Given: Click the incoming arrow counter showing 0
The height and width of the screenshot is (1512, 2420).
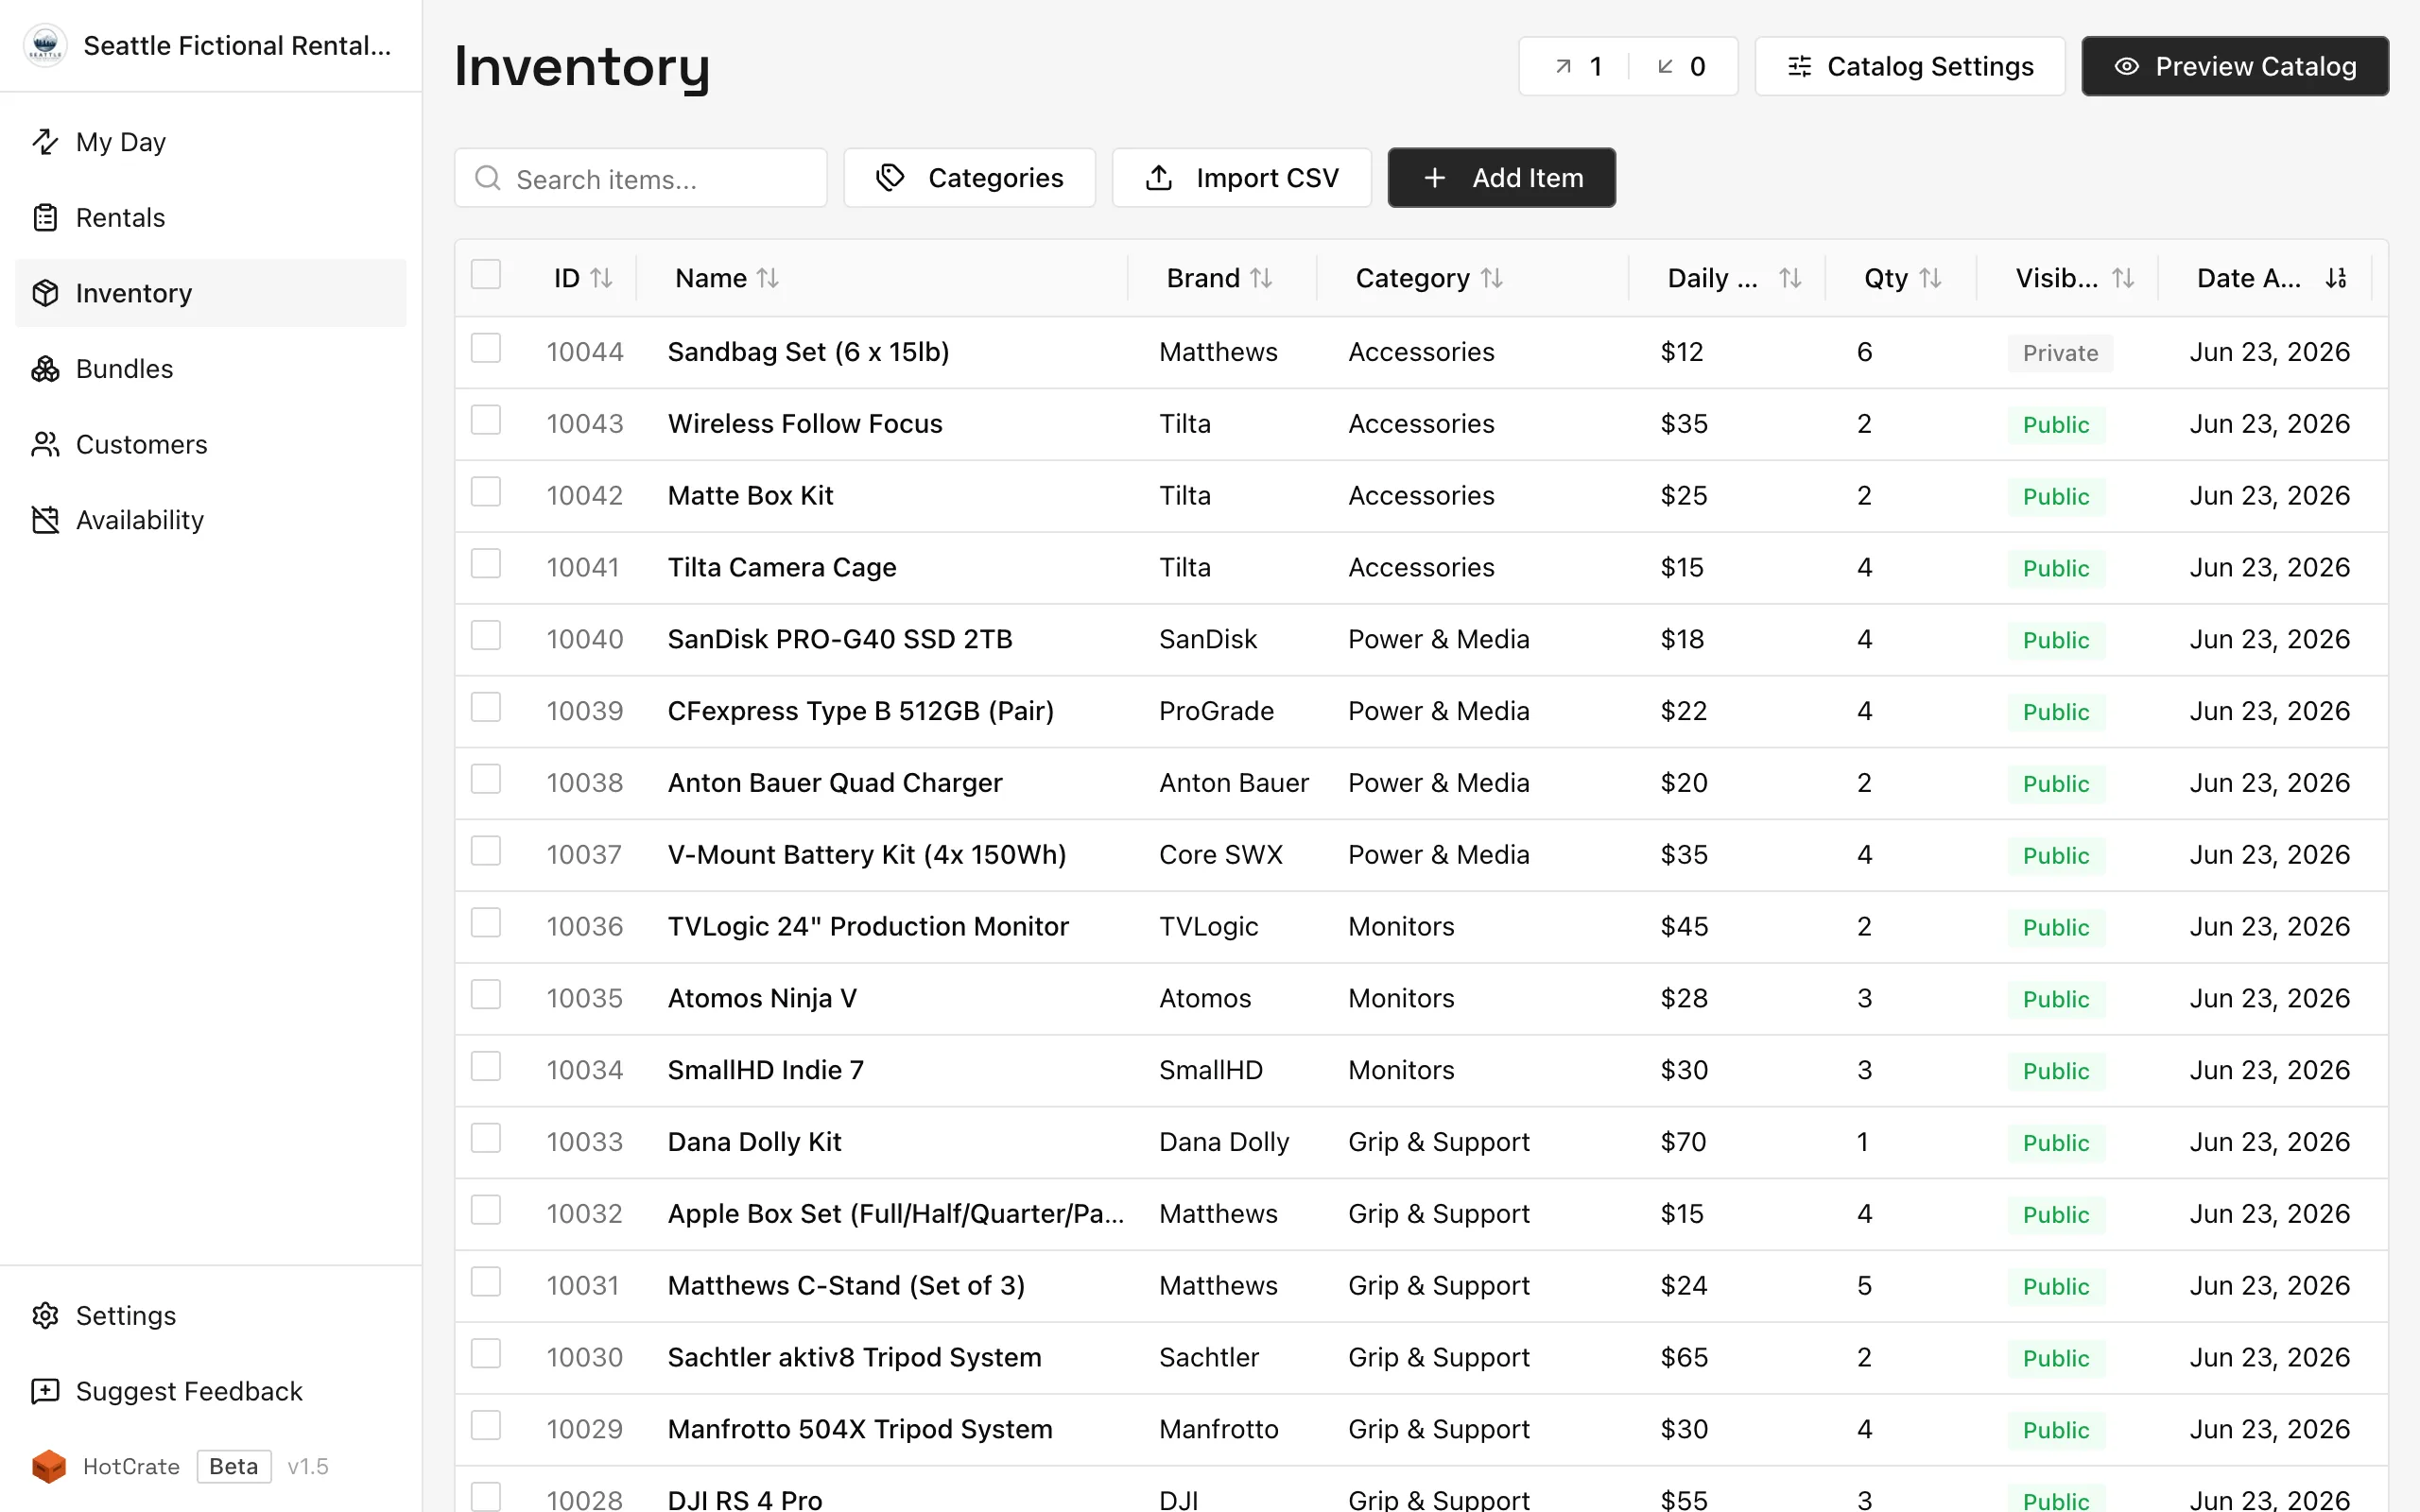Looking at the screenshot, I should 1682,66.
